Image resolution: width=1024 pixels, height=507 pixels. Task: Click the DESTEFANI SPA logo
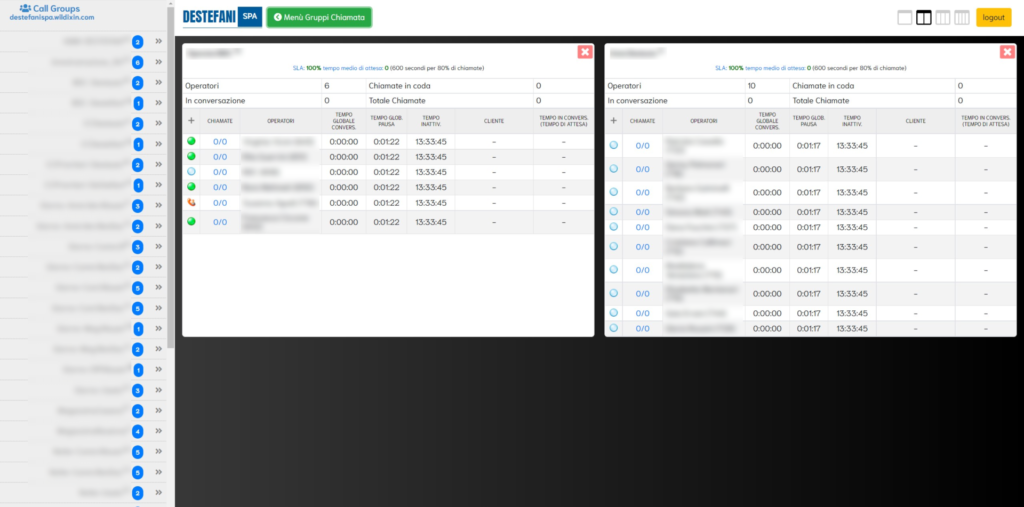(x=221, y=18)
